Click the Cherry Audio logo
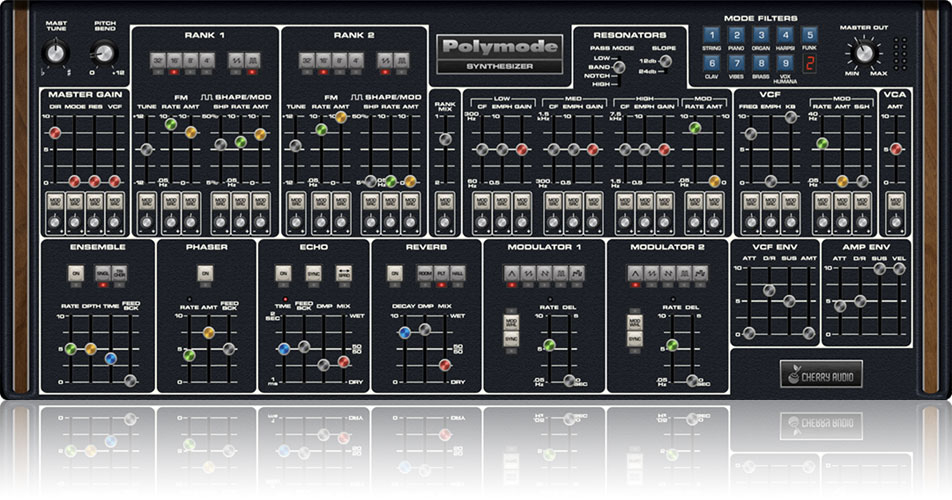Viewport: 952px width, 500px height. 821,376
